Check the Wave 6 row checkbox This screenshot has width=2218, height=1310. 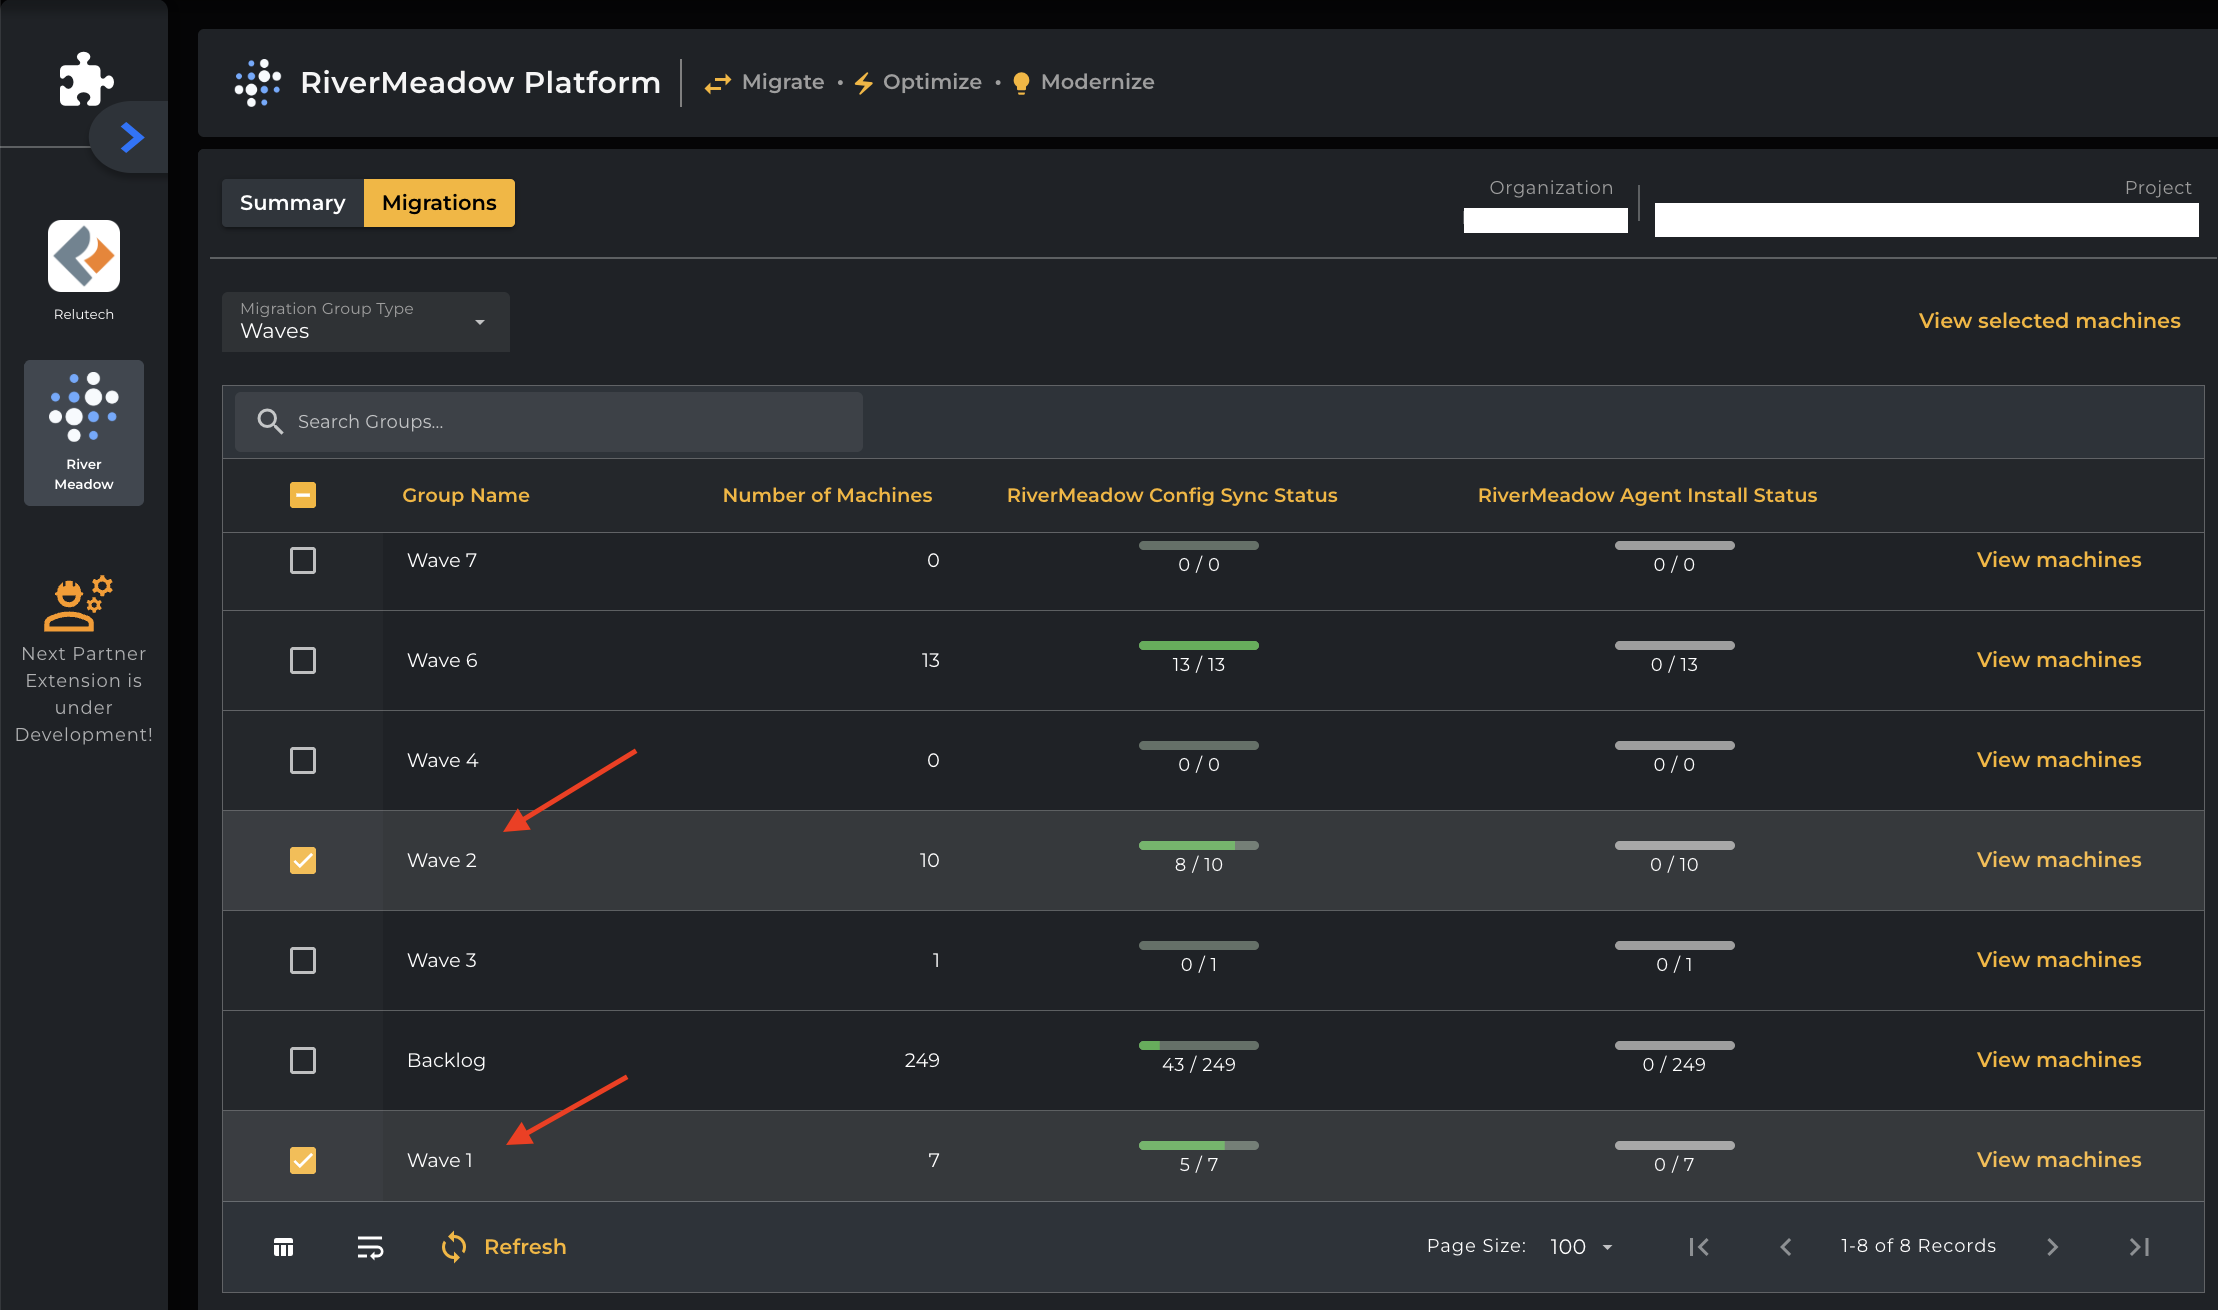coord(303,660)
